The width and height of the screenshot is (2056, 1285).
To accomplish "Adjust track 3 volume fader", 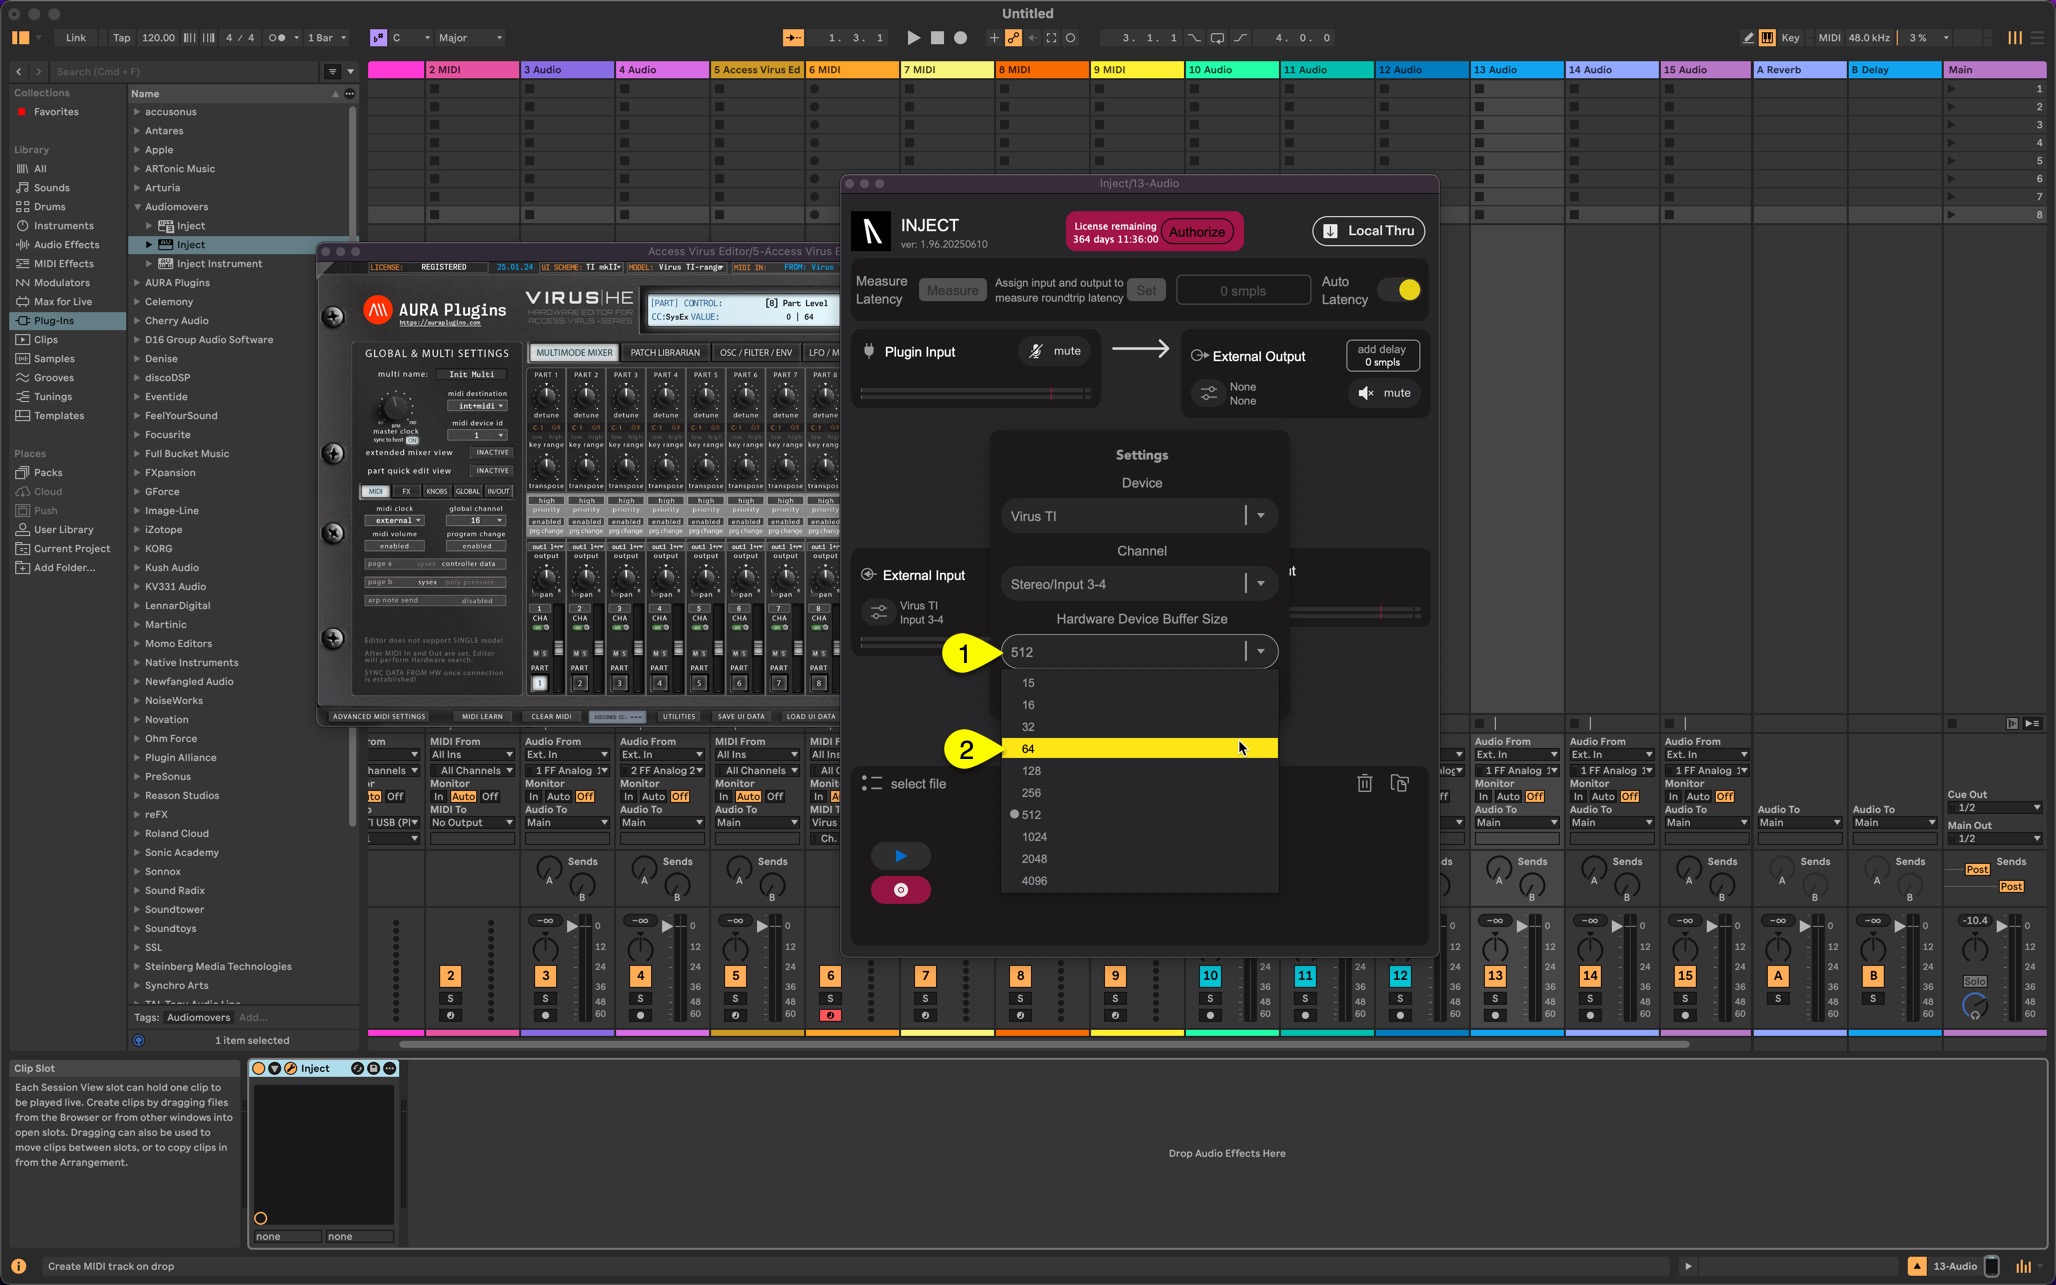I will point(573,926).
